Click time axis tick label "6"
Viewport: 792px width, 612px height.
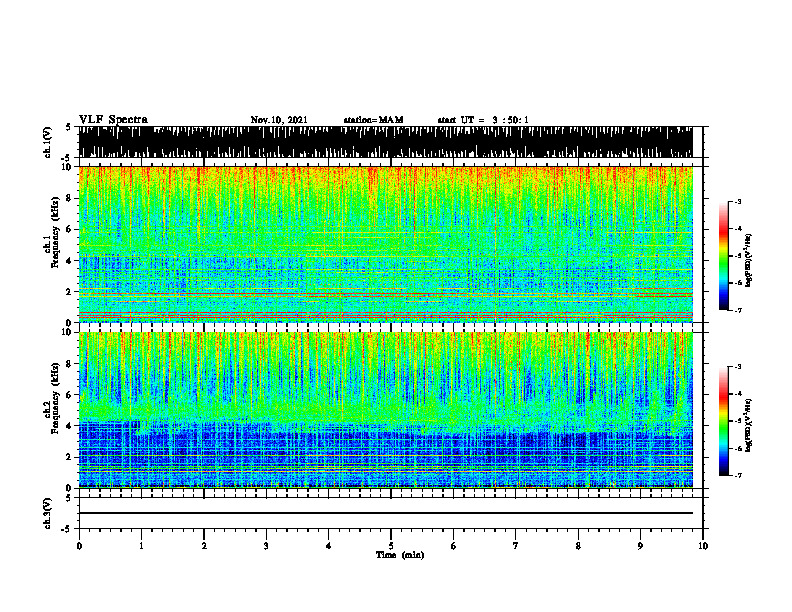click(454, 546)
